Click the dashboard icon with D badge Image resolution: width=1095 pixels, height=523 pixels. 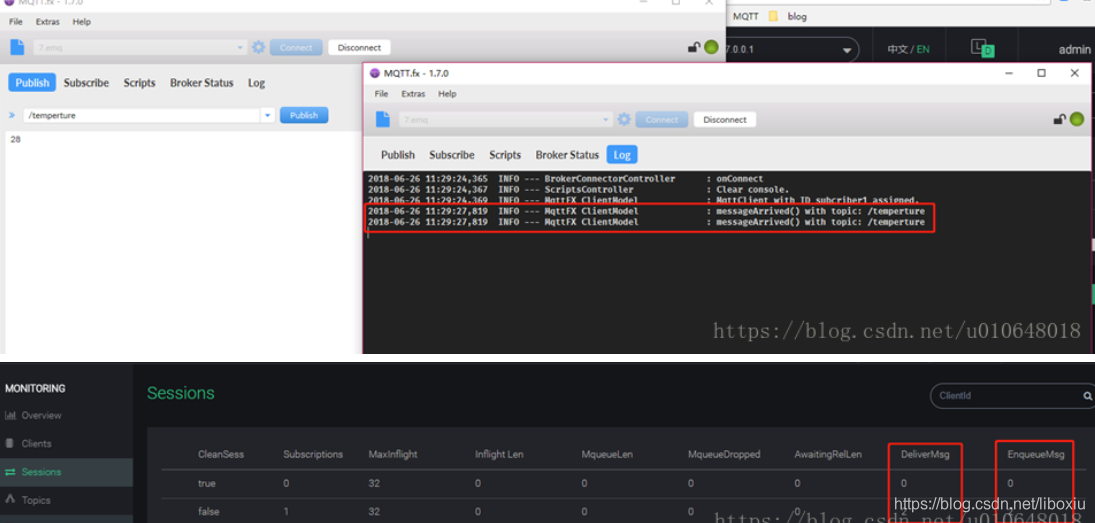coord(982,48)
